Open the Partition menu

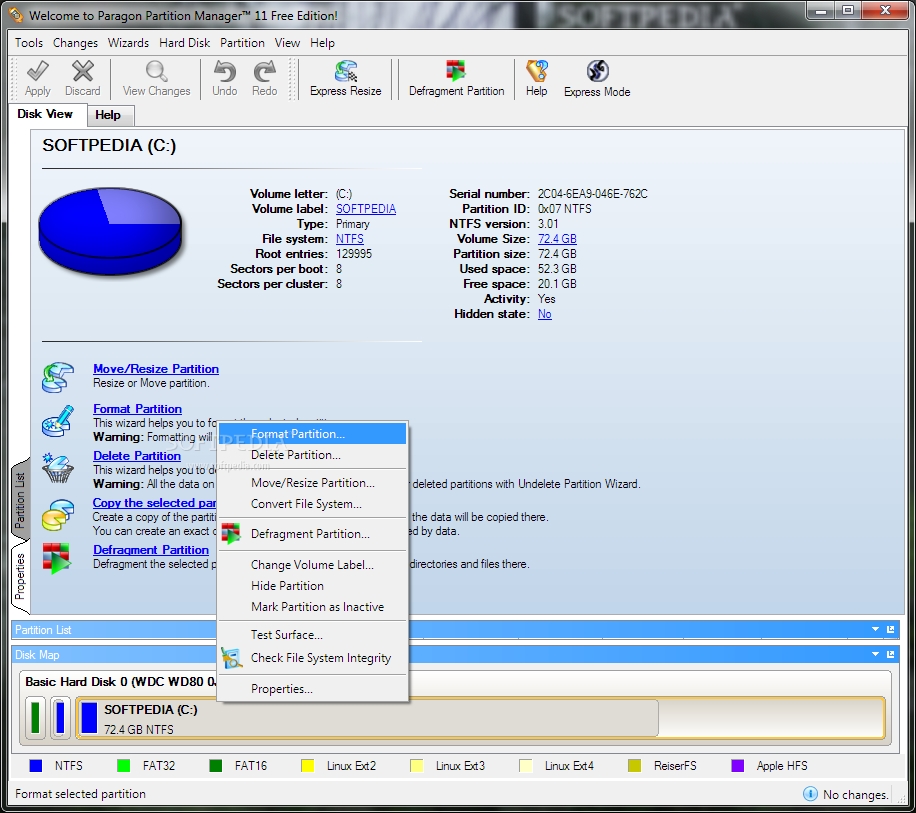coord(242,43)
